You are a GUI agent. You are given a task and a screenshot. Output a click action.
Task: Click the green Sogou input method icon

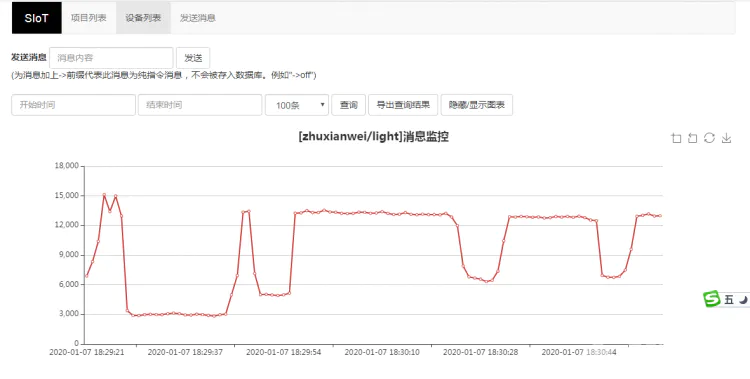click(711, 299)
